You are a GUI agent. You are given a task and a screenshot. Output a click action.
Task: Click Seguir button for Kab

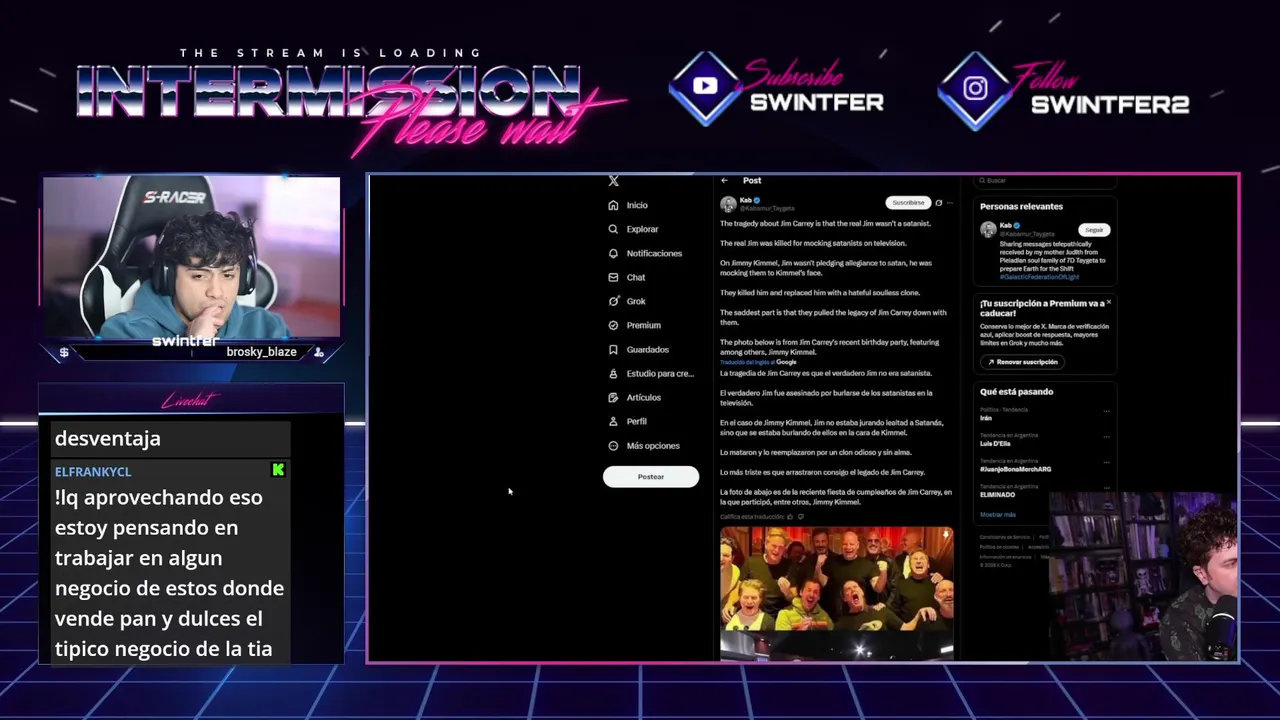tap(1094, 230)
